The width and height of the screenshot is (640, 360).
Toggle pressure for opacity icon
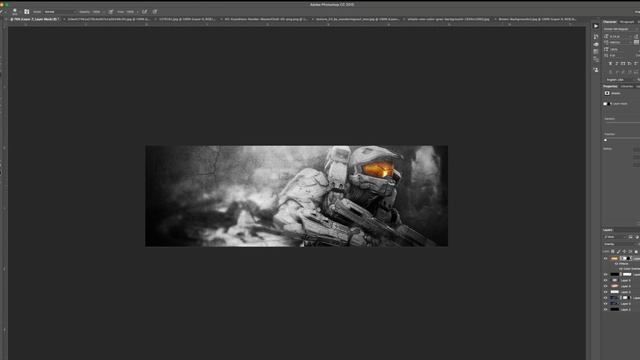point(111,12)
